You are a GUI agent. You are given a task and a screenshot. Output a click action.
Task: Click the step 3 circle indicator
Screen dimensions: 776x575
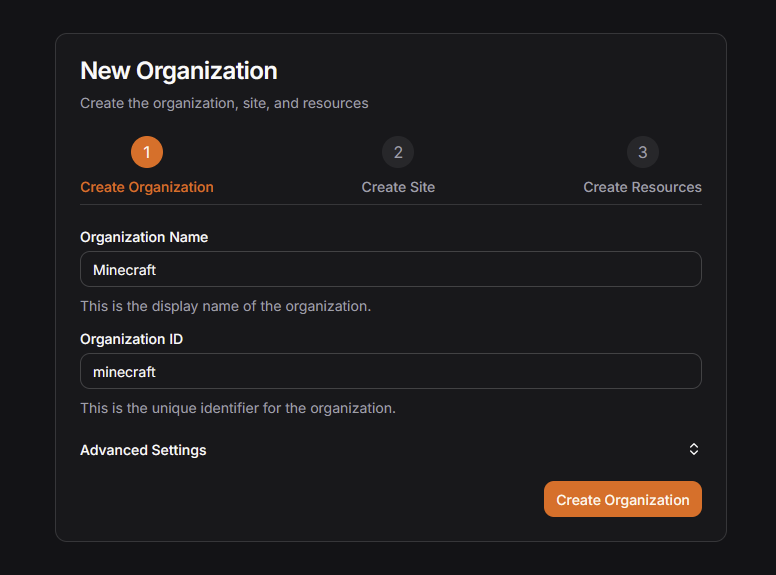click(x=642, y=152)
